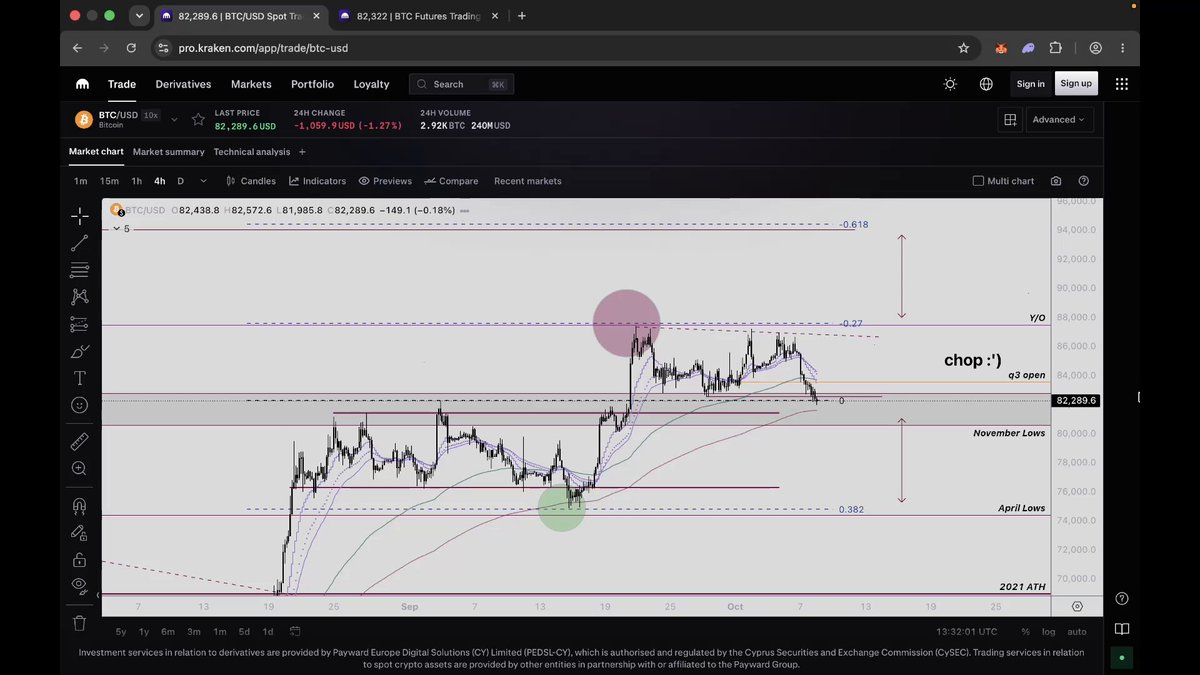Toggle stay in drawing mode
Viewport: 1200px width, 675px height.
click(x=79, y=532)
